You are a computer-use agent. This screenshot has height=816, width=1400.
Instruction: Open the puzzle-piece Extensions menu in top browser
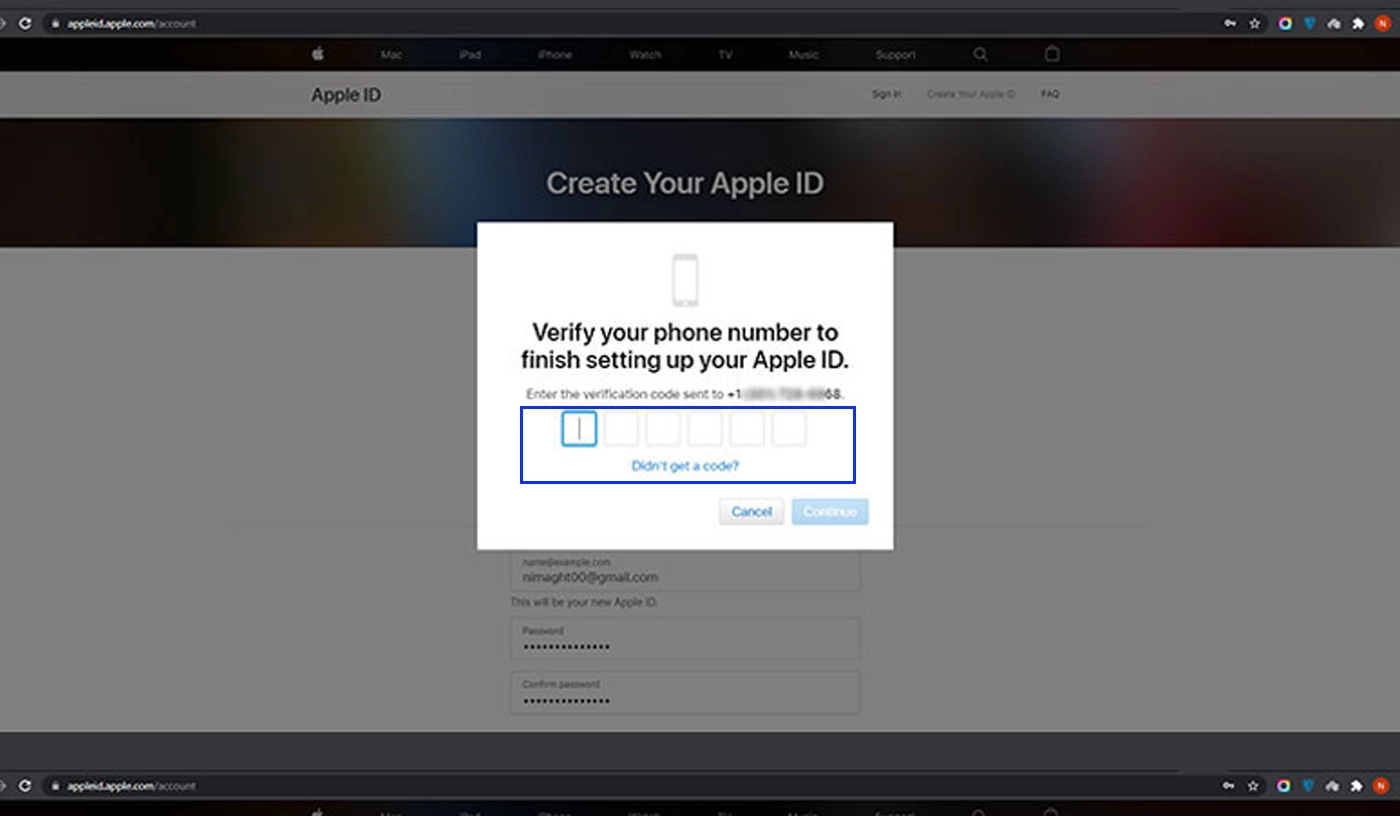coord(1358,24)
